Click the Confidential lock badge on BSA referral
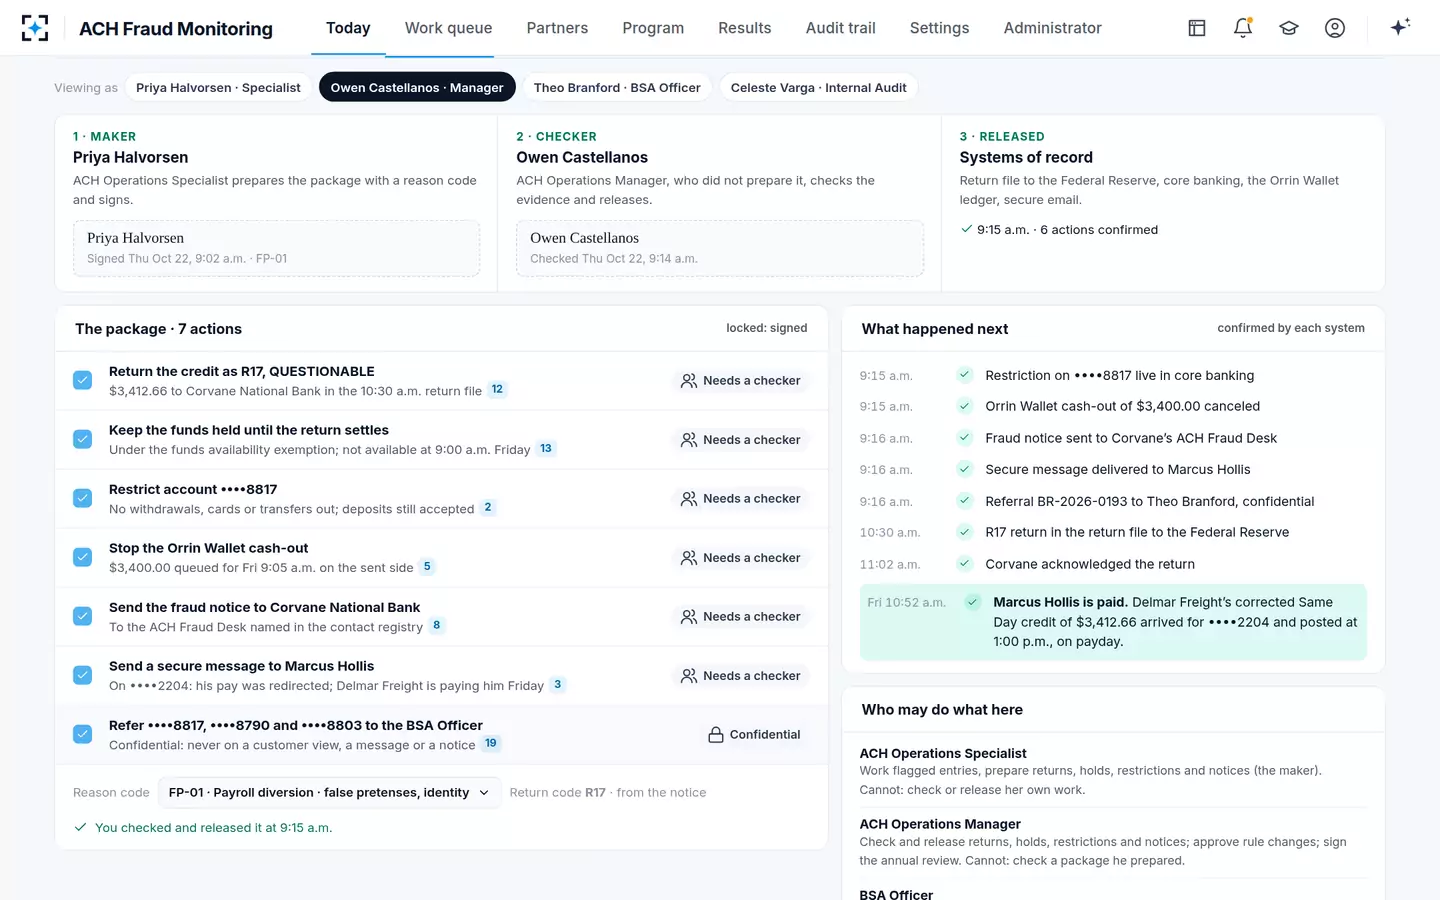This screenshot has height=900, width=1440. 754,735
